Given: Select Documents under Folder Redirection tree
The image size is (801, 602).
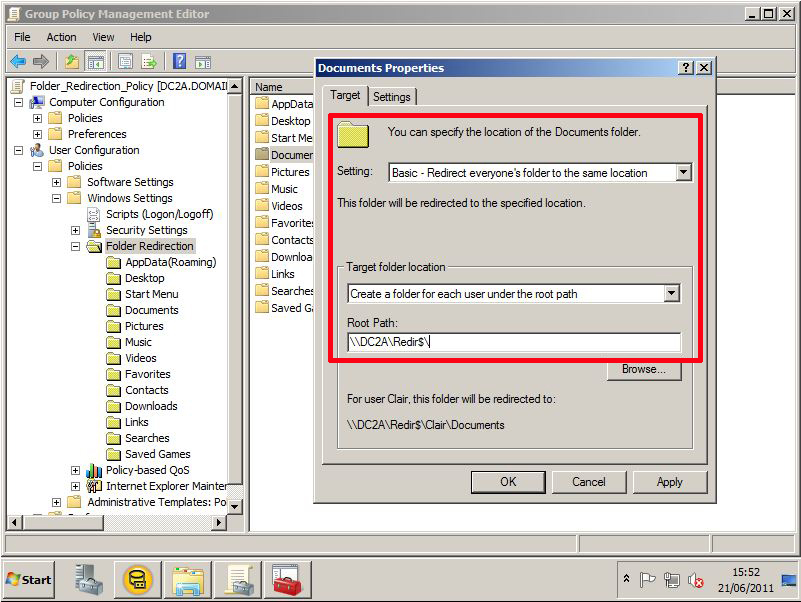Looking at the screenshot, I should (152, 310).
